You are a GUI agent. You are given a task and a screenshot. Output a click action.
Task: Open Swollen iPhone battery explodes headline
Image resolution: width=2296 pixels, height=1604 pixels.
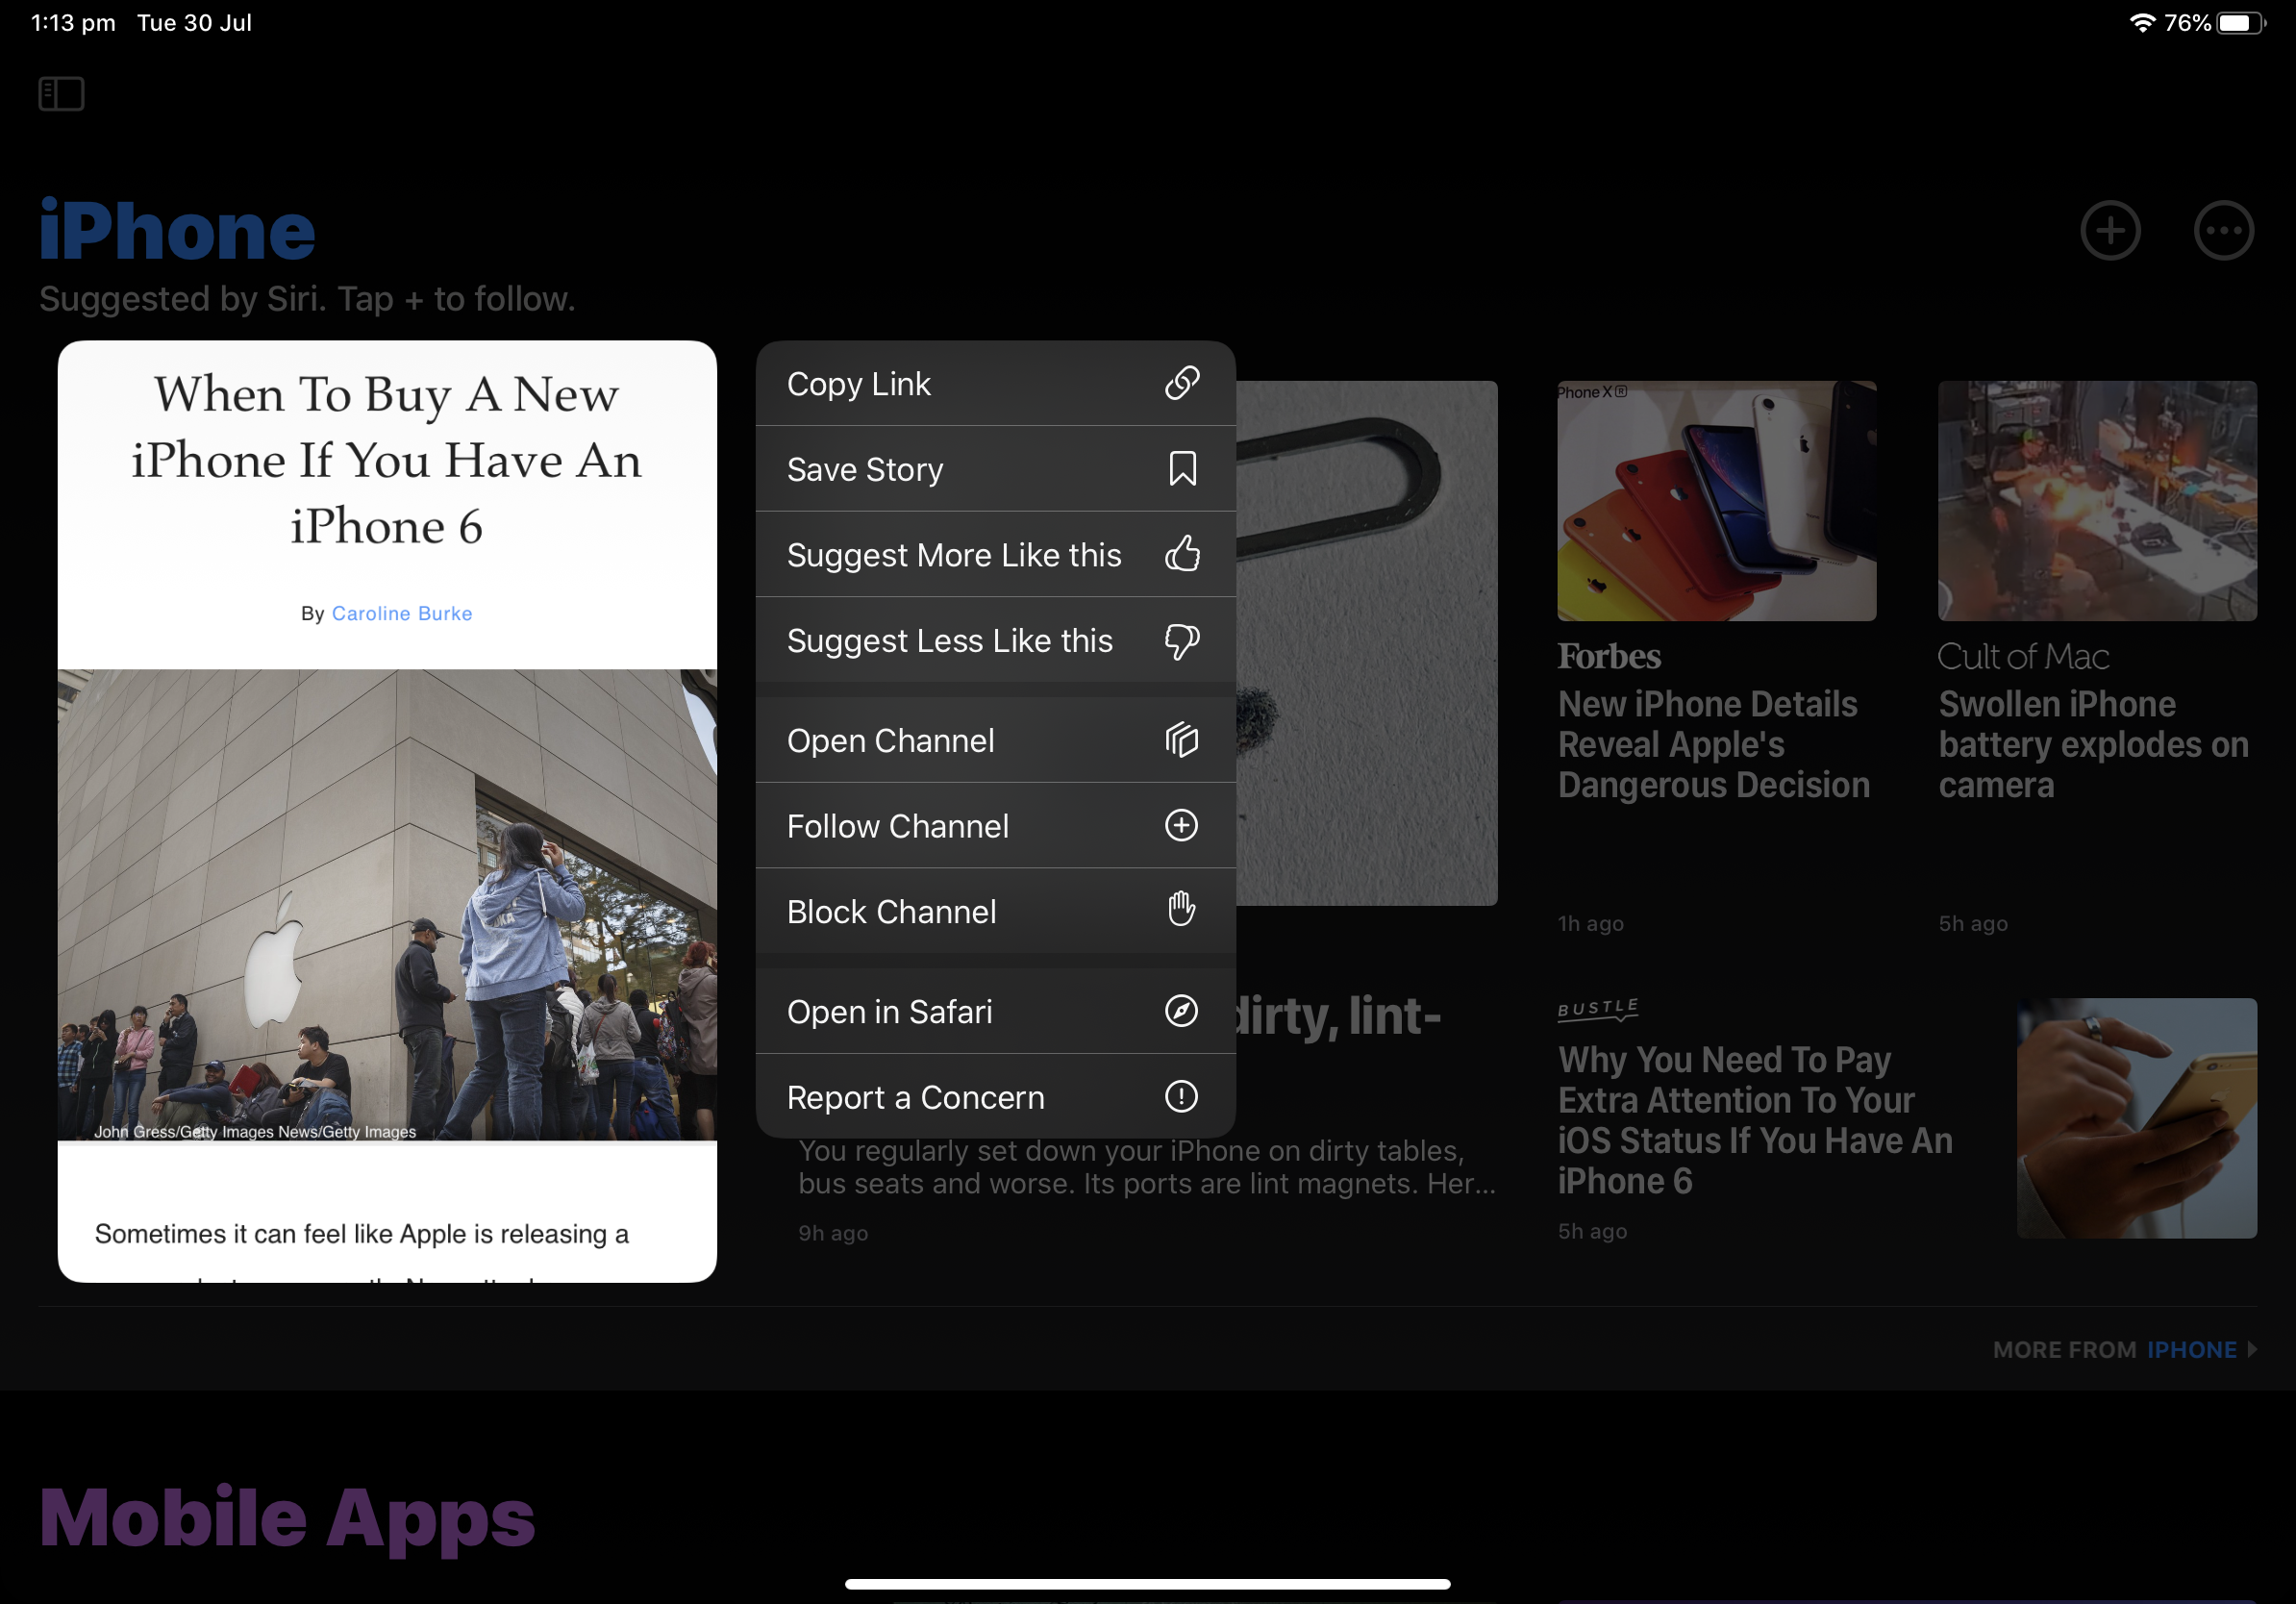coord(2093,745)
